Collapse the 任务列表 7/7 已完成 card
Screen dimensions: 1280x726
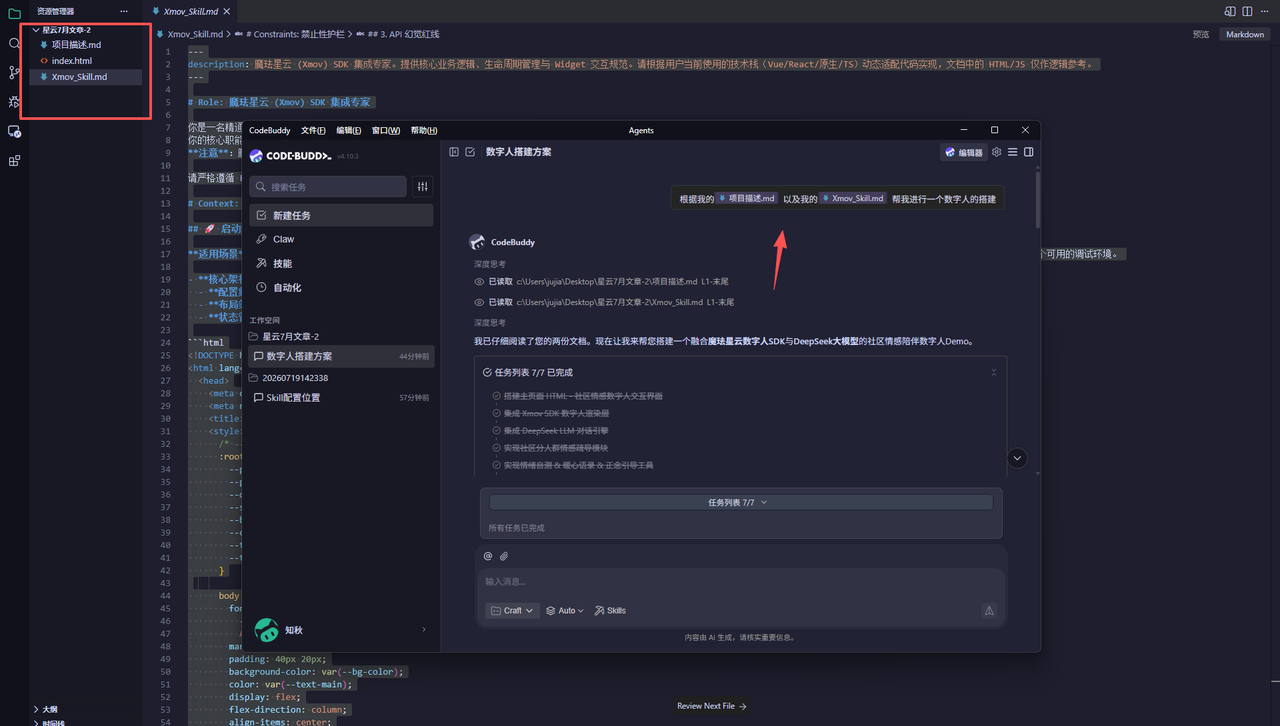point(993,372)
